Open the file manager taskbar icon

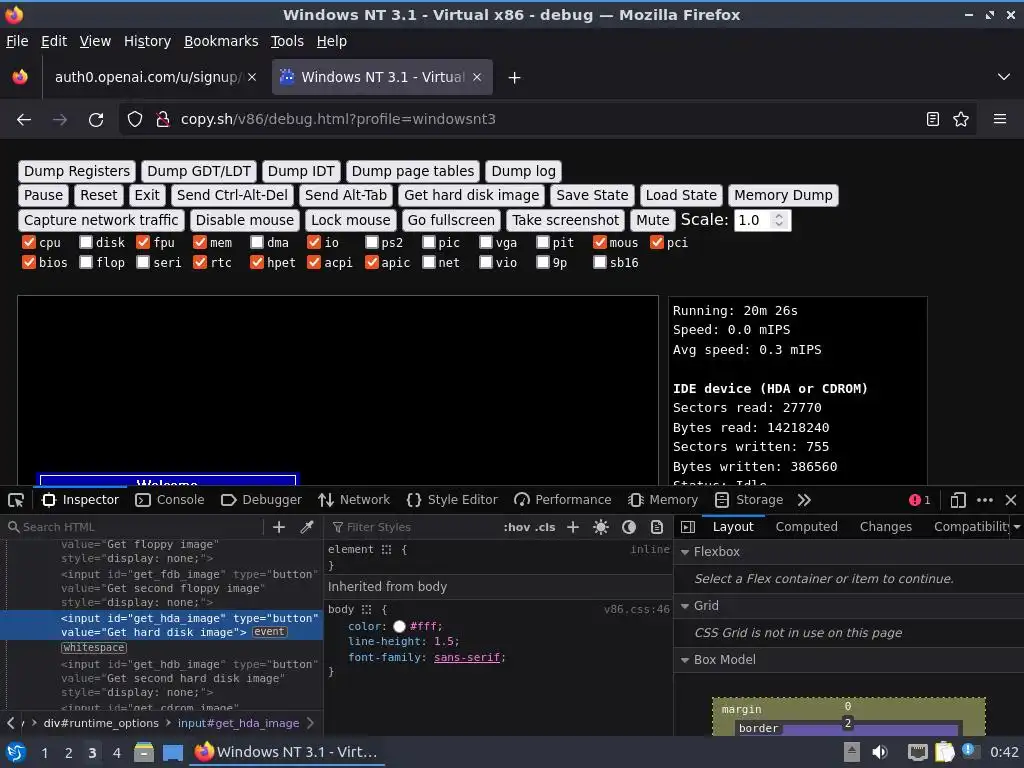(144, 752)
